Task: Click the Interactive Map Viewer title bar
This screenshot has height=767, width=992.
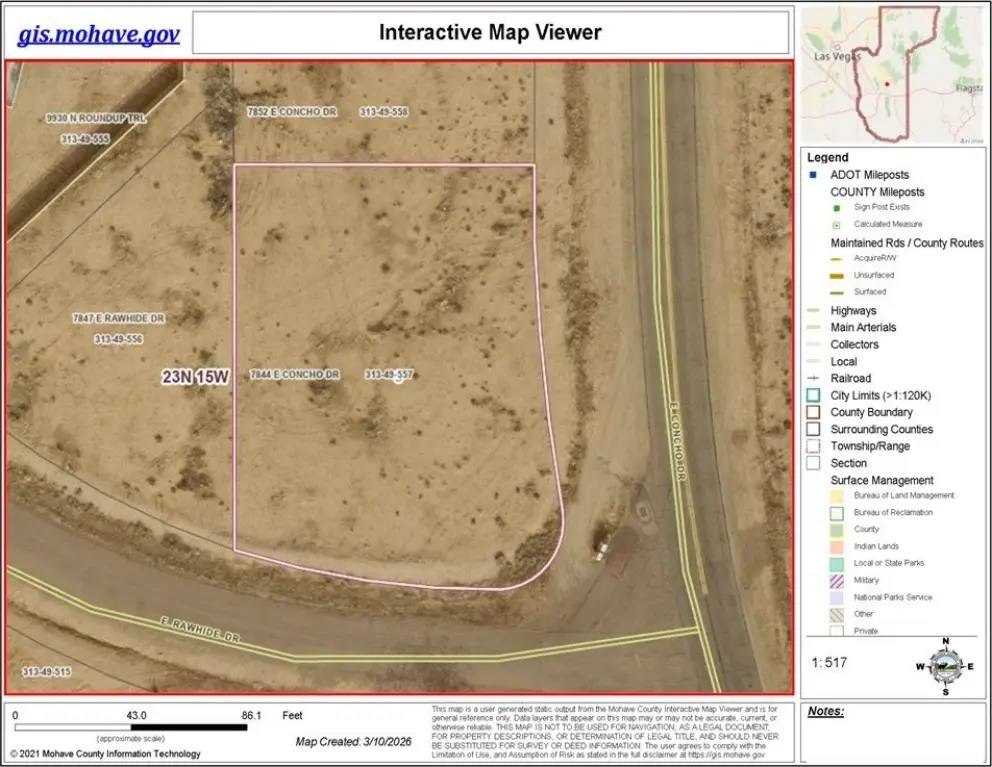Action: (x=490, y=33)
